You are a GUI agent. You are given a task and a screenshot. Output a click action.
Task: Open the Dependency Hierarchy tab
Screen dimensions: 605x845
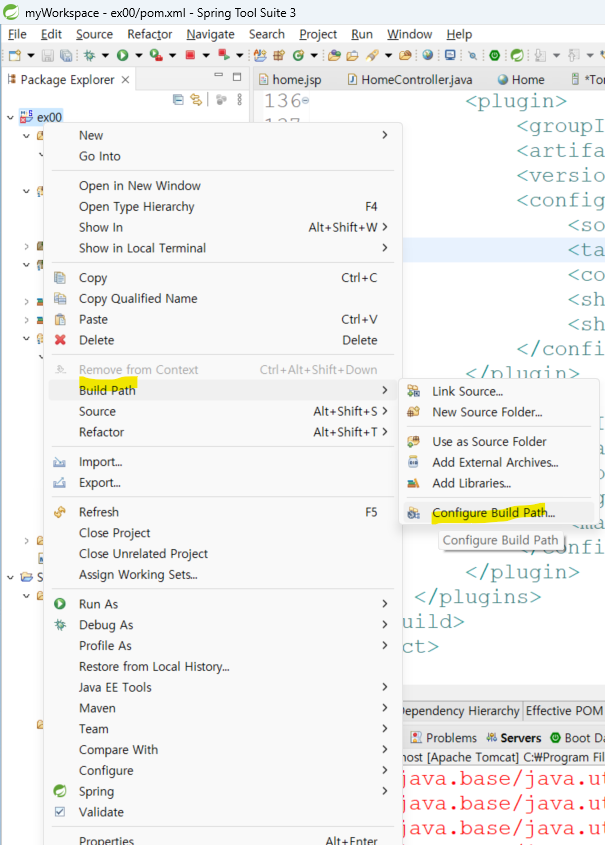(461, 711)
